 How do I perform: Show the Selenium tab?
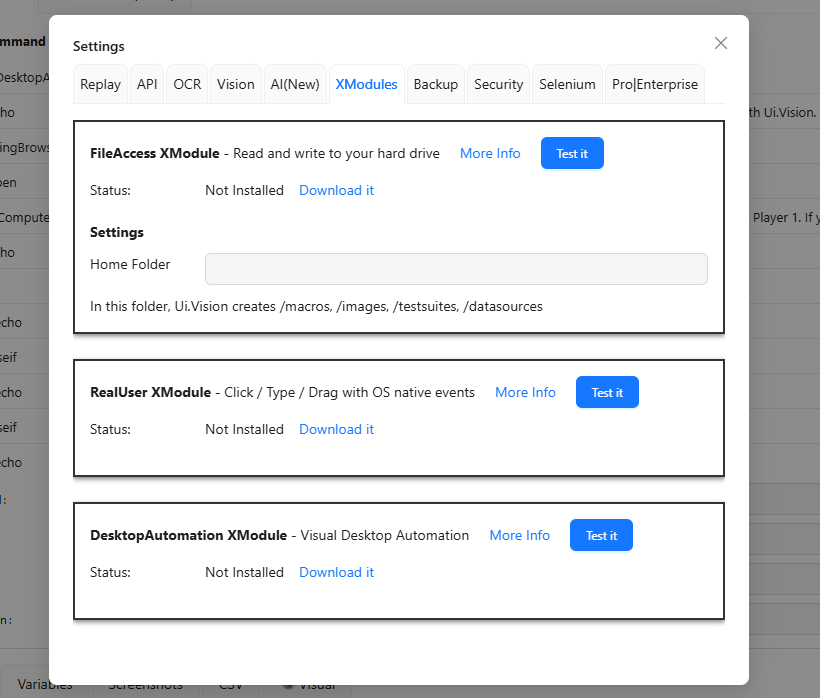click(x=567, y=85)
